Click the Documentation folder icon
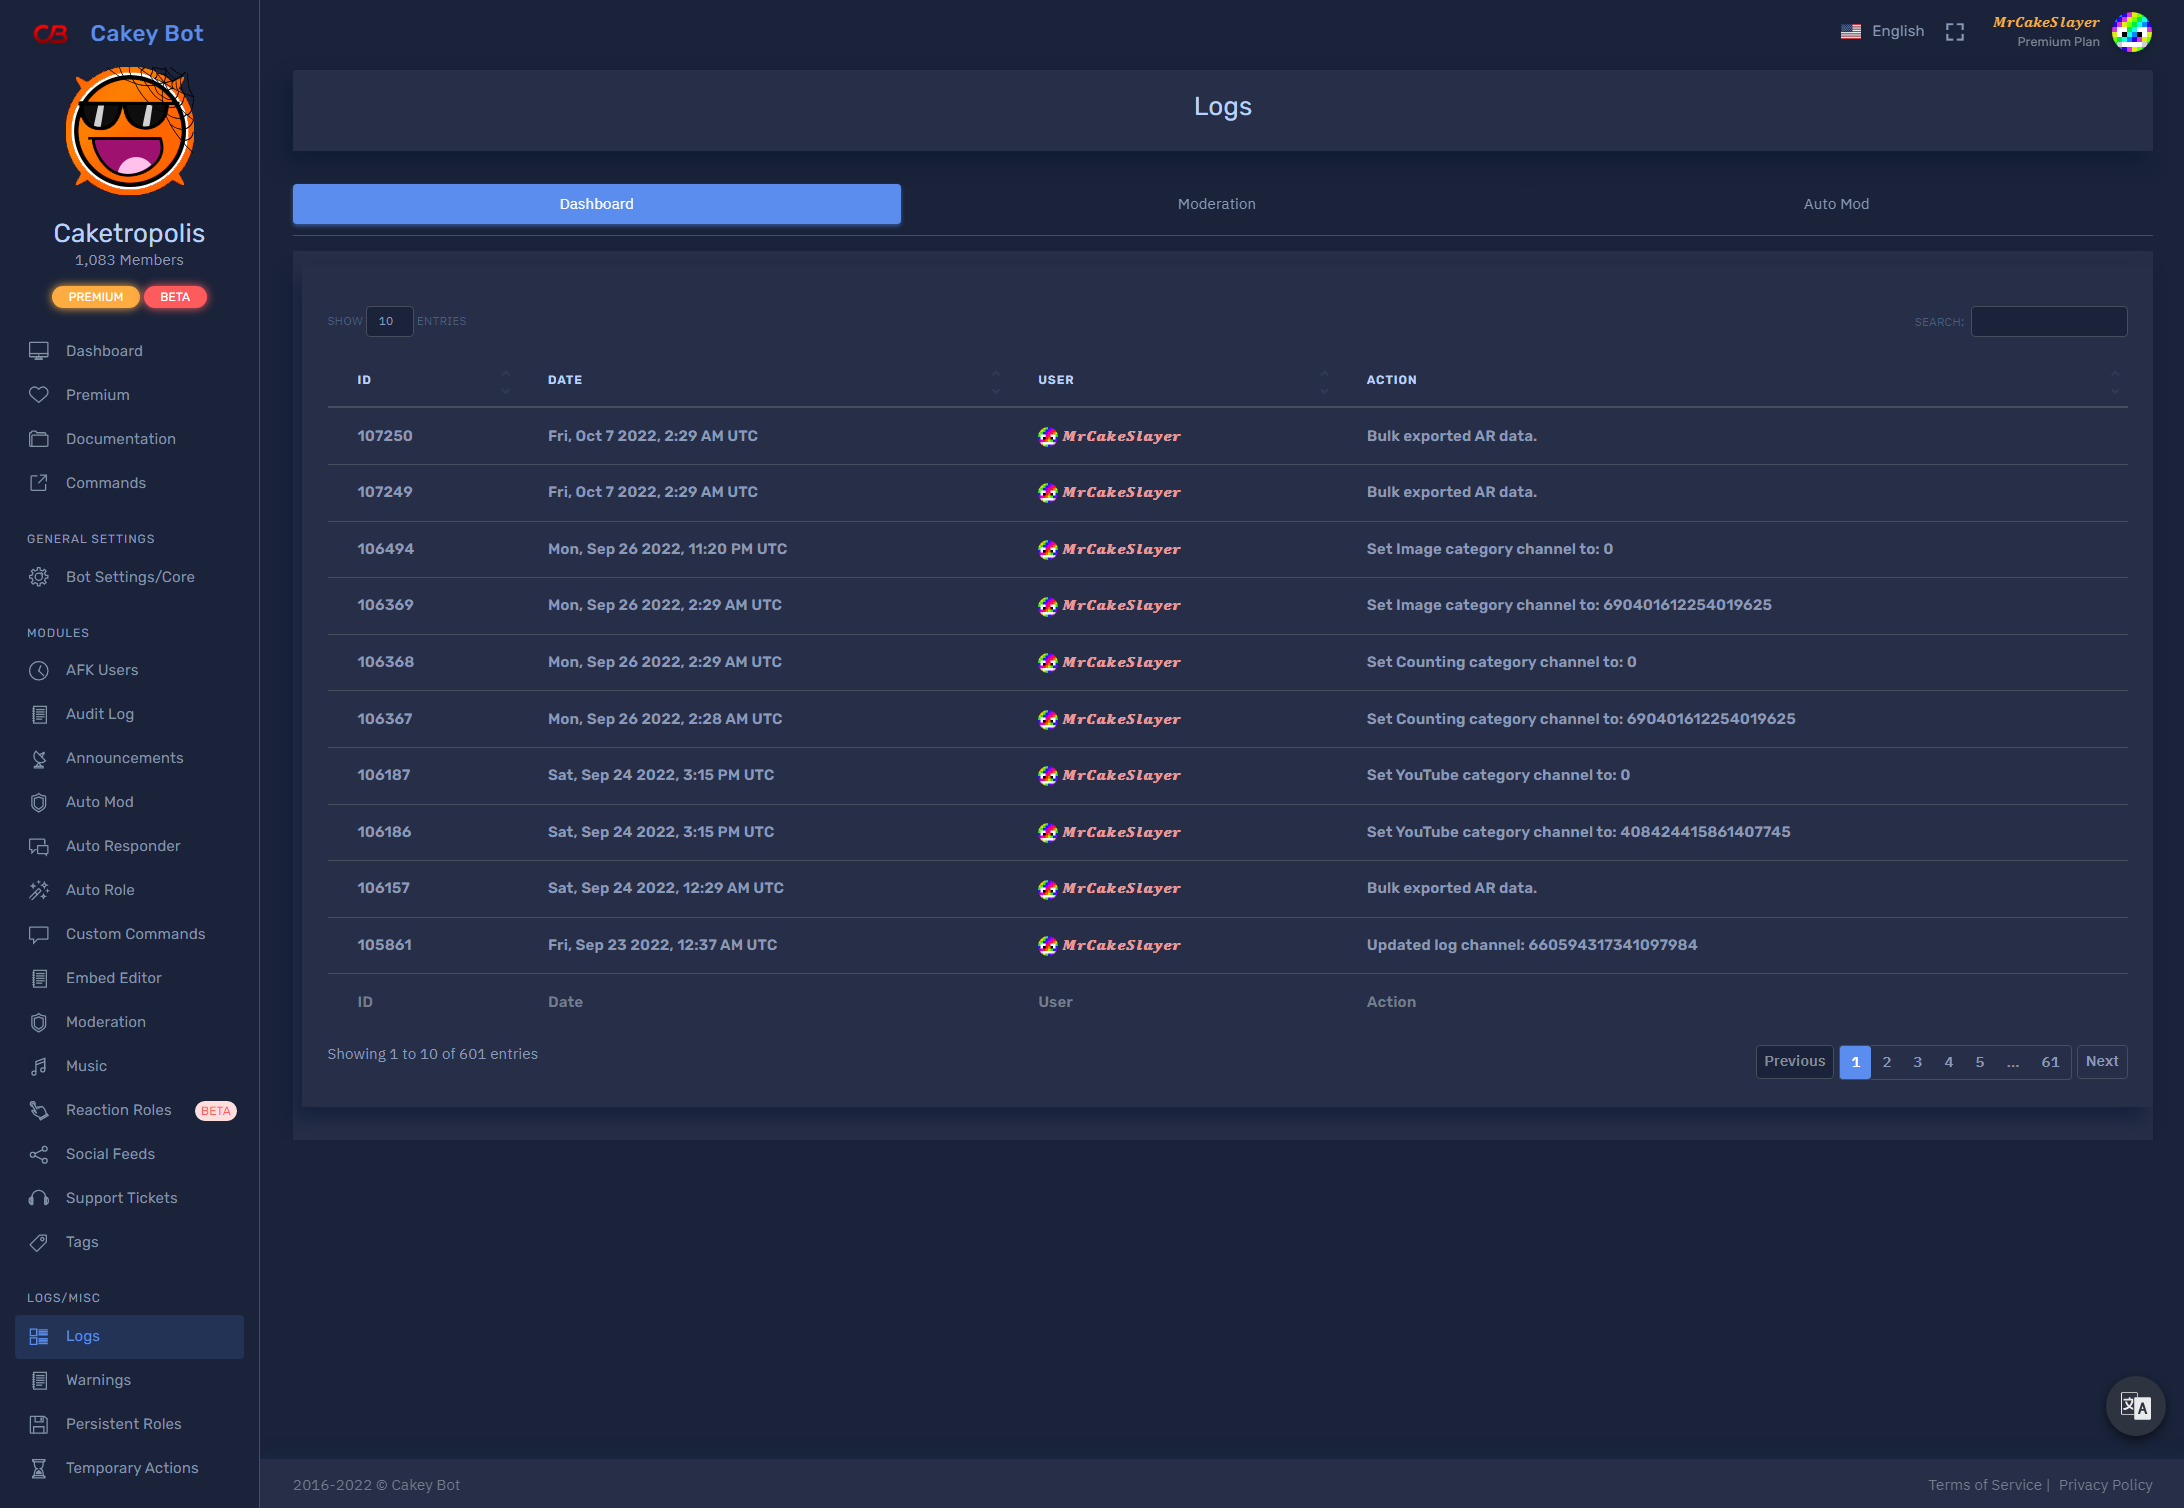2184x1508 pixels. point(39,439)
